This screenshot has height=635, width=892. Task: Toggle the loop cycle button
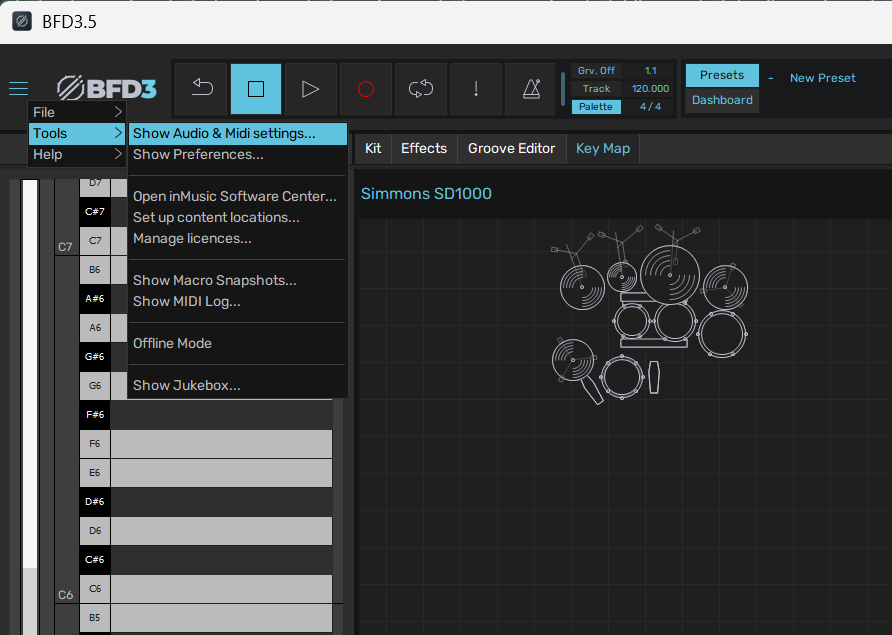coord(421,89)
